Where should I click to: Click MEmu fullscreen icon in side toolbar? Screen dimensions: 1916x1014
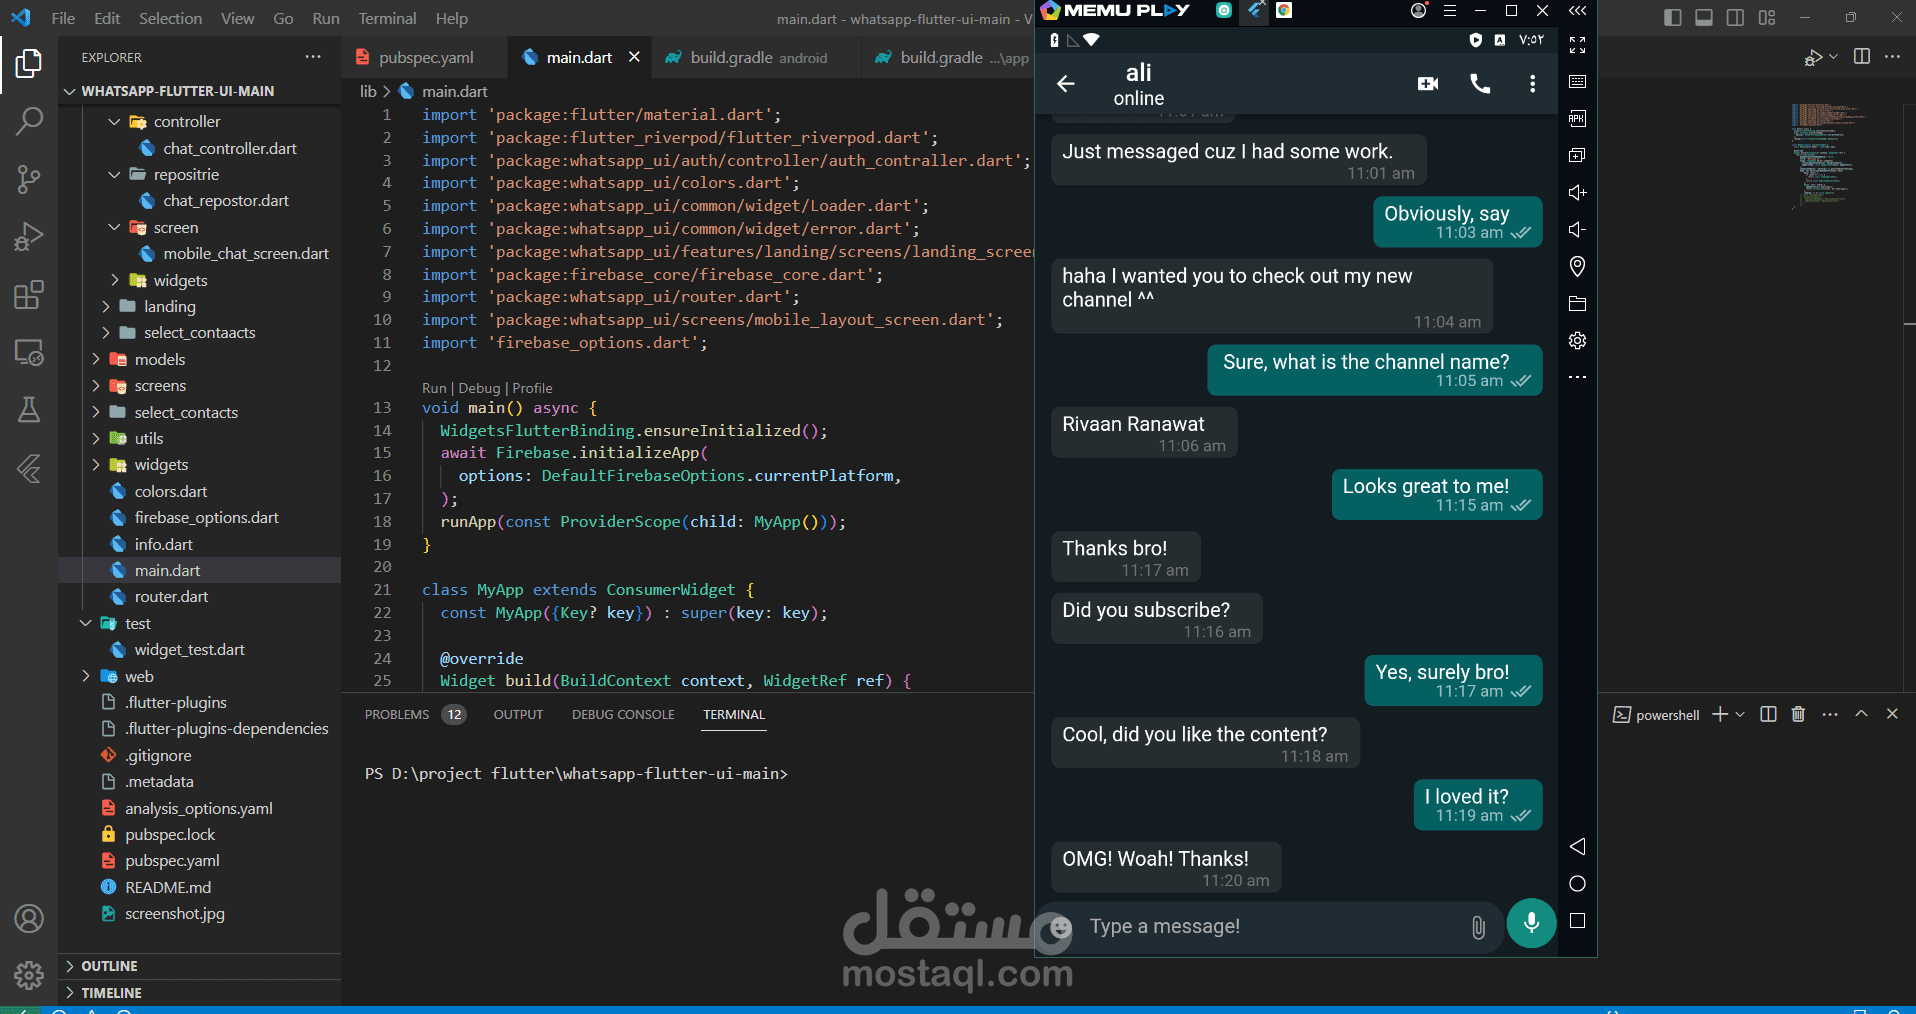[1577, 45]
